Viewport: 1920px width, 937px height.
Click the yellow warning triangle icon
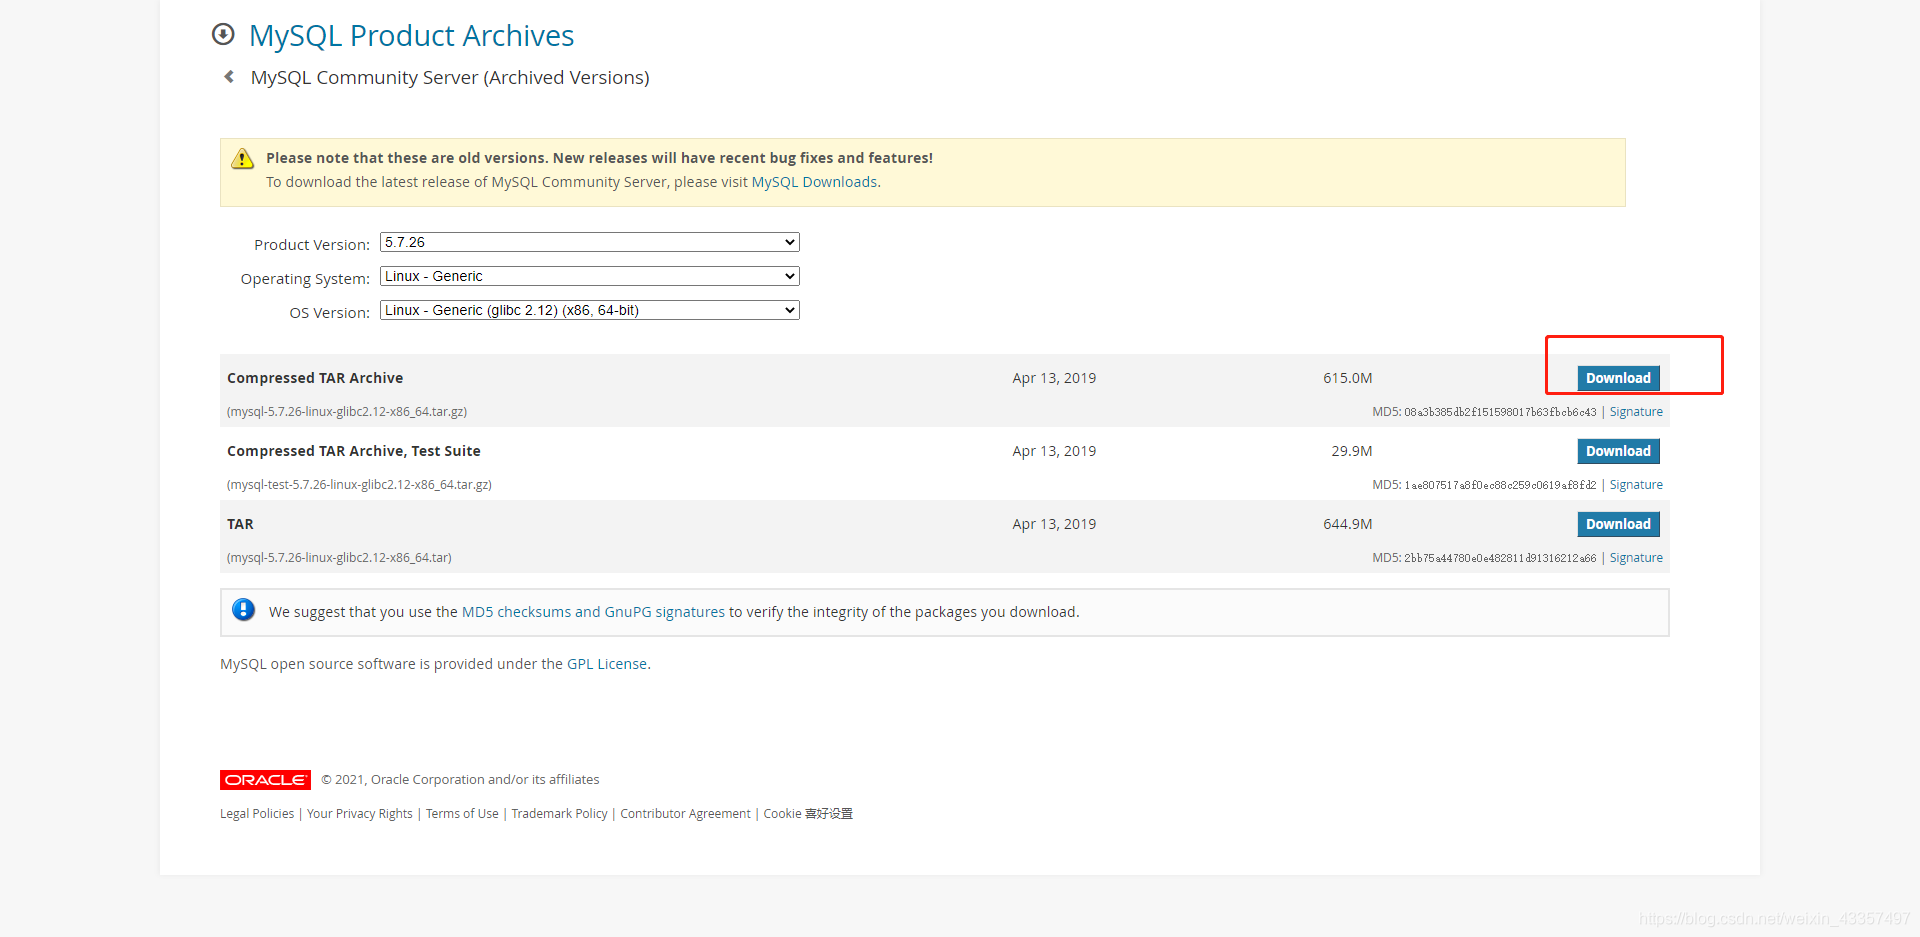point(242,159)
